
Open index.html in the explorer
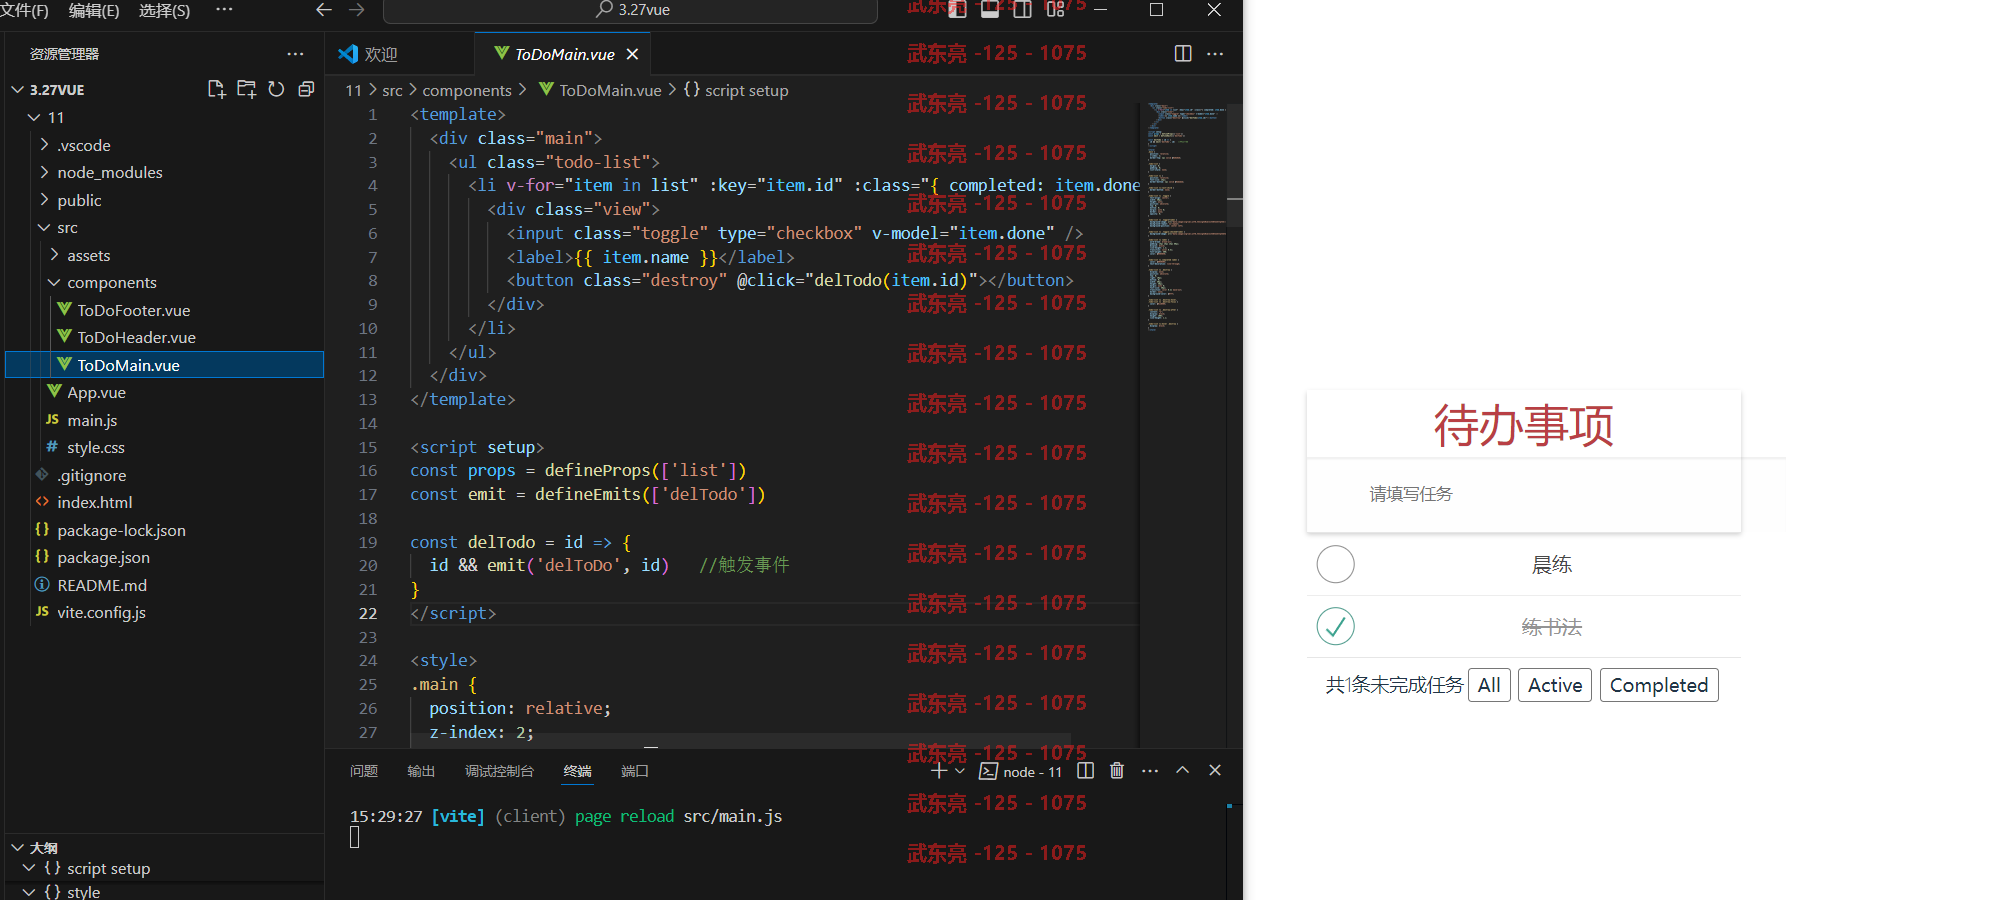tap(94, 502)
